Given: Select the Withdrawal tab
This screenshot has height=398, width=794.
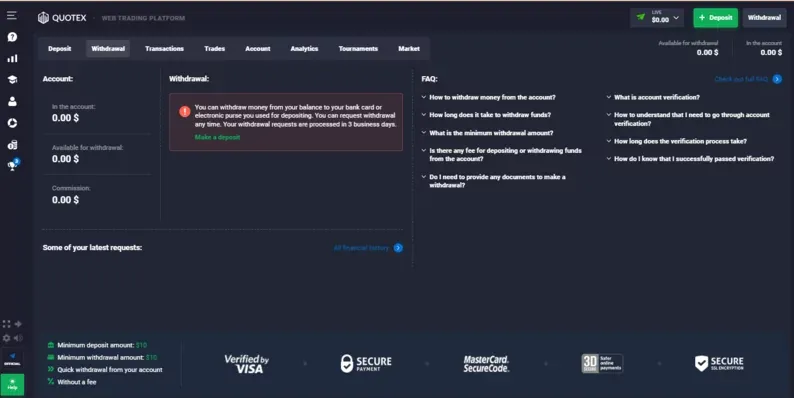Looking at the screenshot, I should point(108,49).
